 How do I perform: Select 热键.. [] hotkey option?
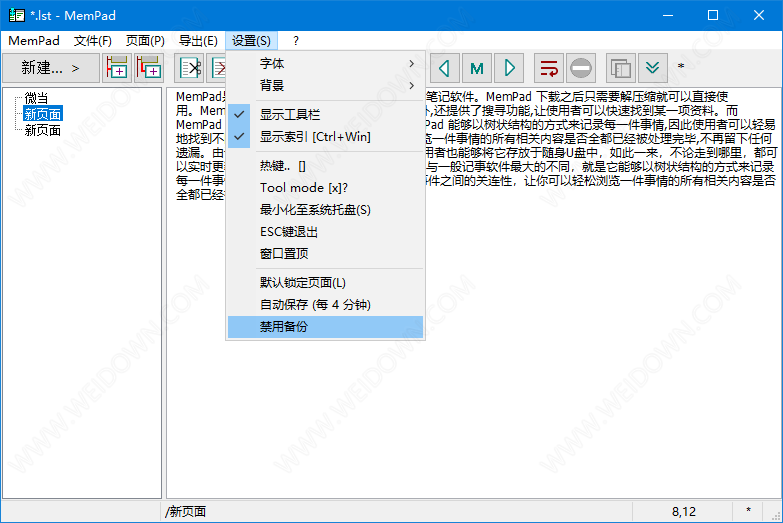click(x=325, y=165)
